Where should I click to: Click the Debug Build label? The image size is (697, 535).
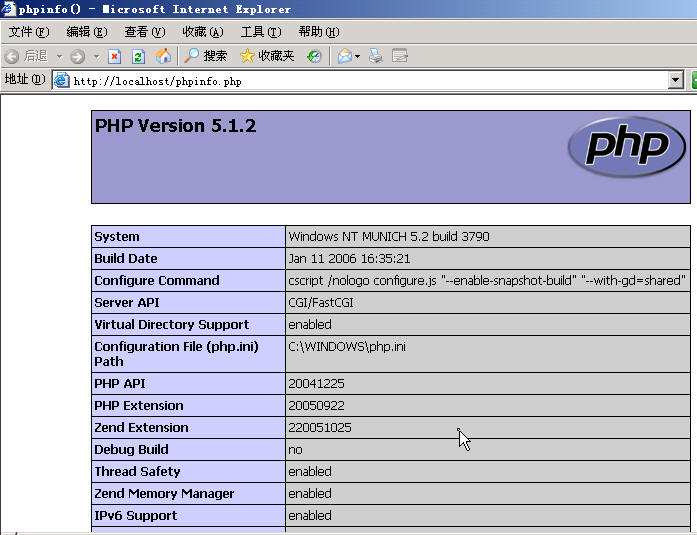coord(131,449)
